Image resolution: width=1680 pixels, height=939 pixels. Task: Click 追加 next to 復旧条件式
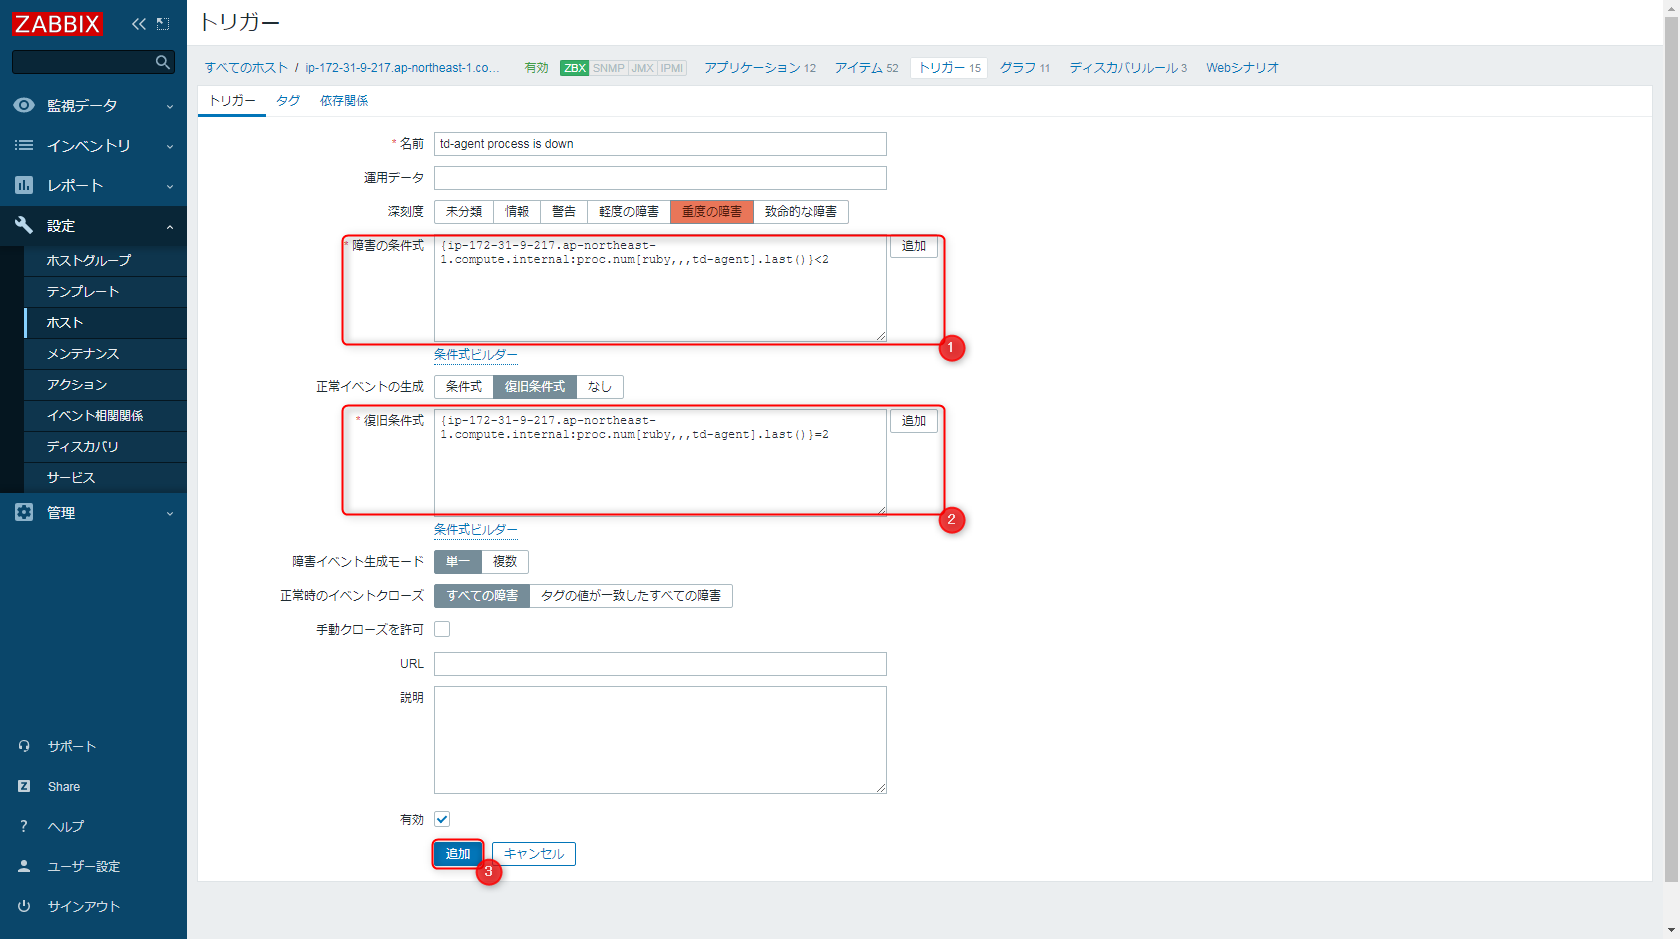click(914, 421)
